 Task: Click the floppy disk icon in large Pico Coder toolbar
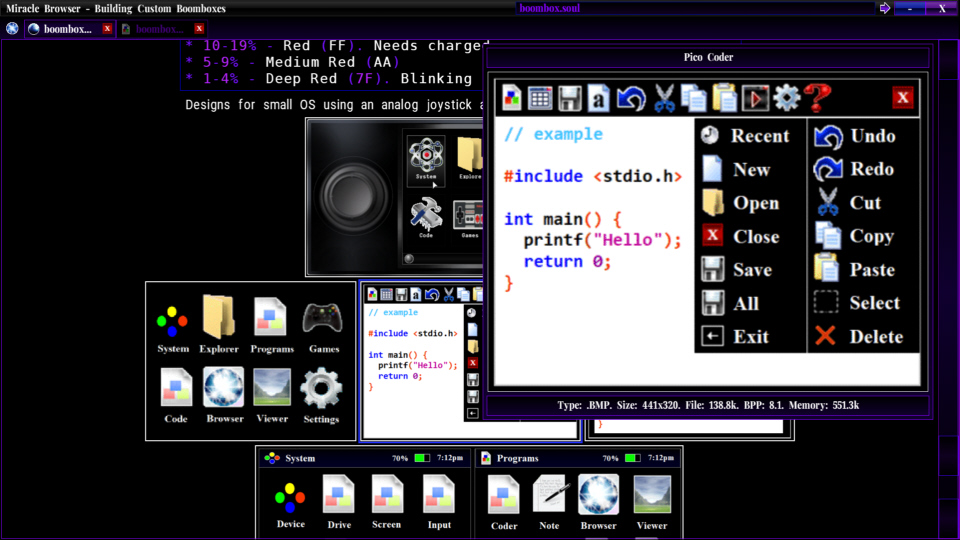[x=569, y=97]
